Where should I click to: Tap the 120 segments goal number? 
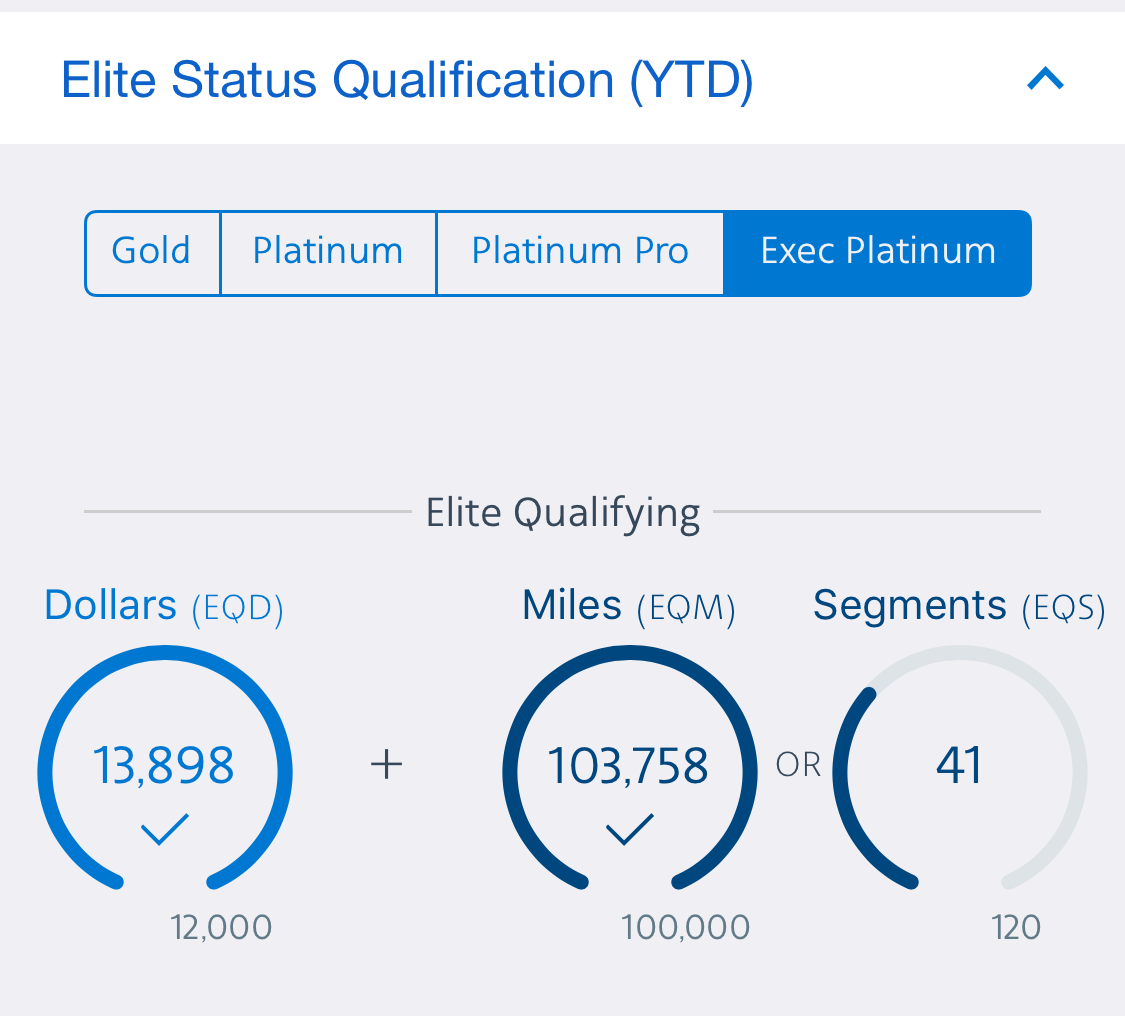1016,928
